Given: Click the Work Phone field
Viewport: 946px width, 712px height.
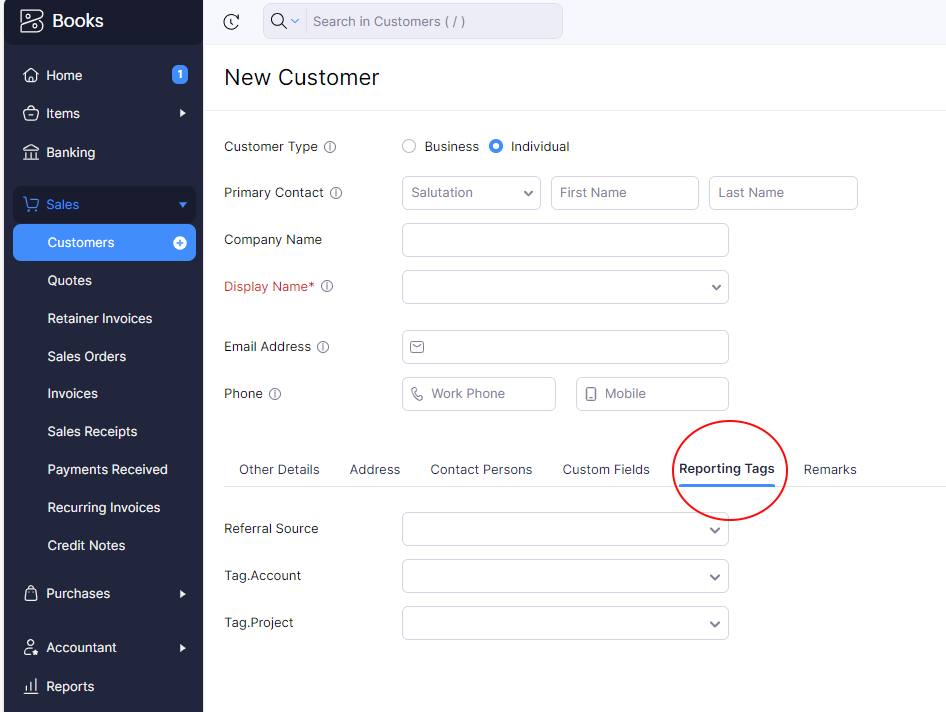Looking at the screenshot, I should point(479,394).
